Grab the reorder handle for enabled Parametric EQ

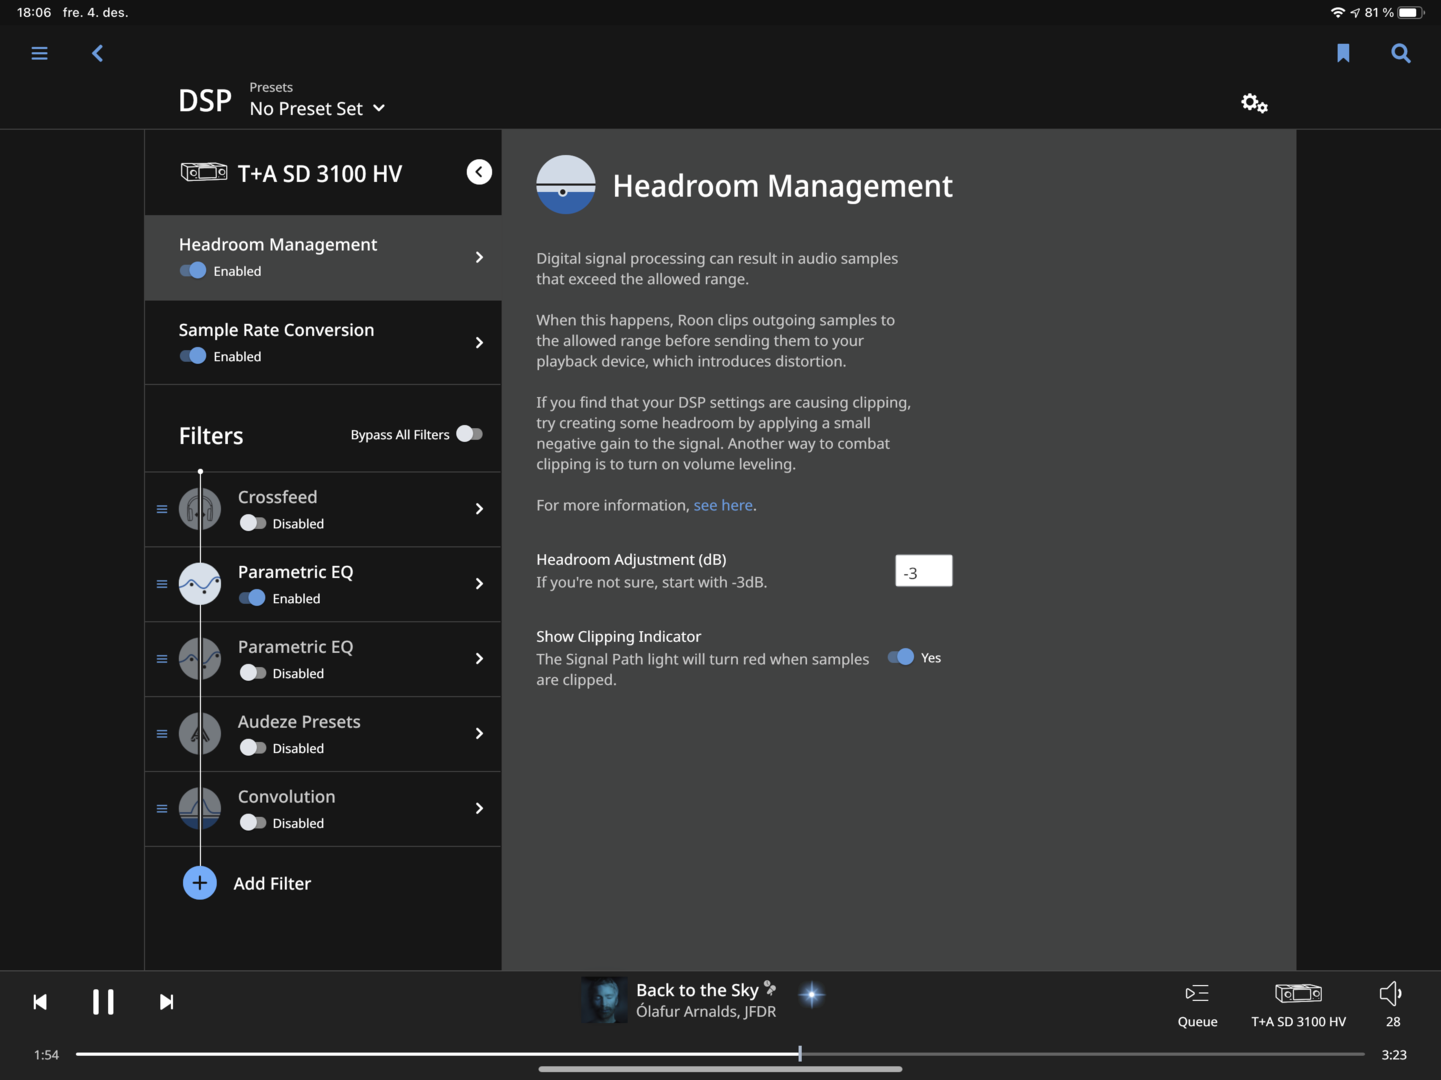pos(162,584)
